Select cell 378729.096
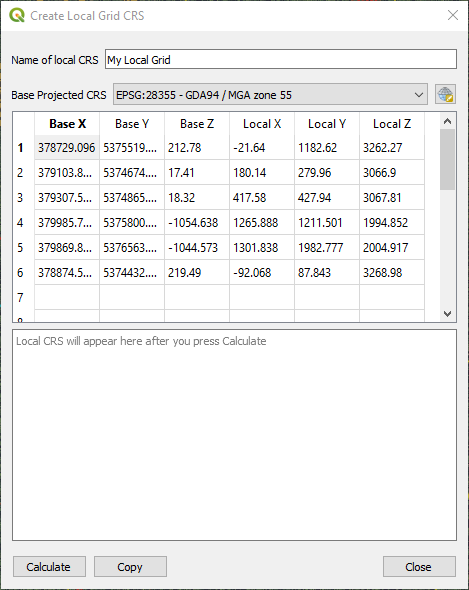Screen dimensions: 469x590 point(67,148)
